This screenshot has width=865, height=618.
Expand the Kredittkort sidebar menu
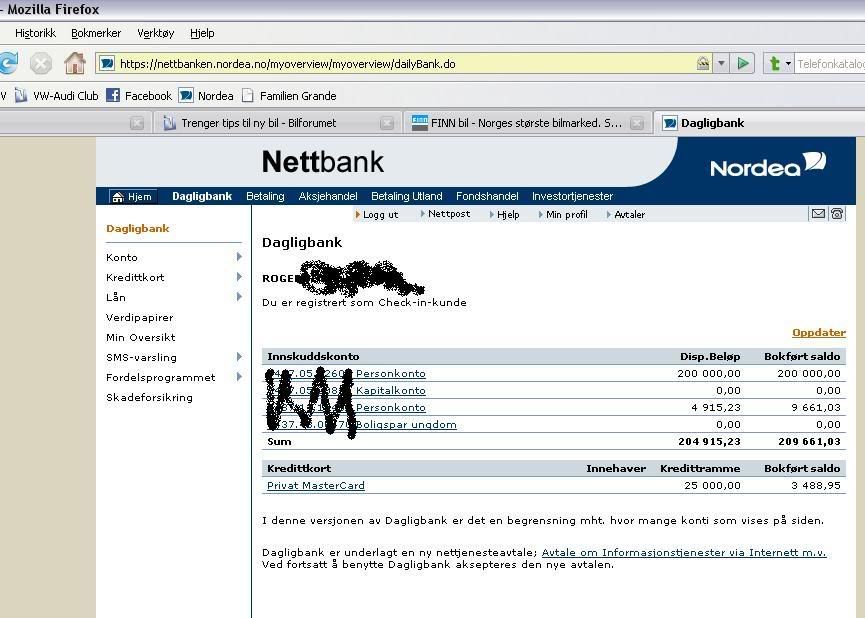tap(239, 277)
